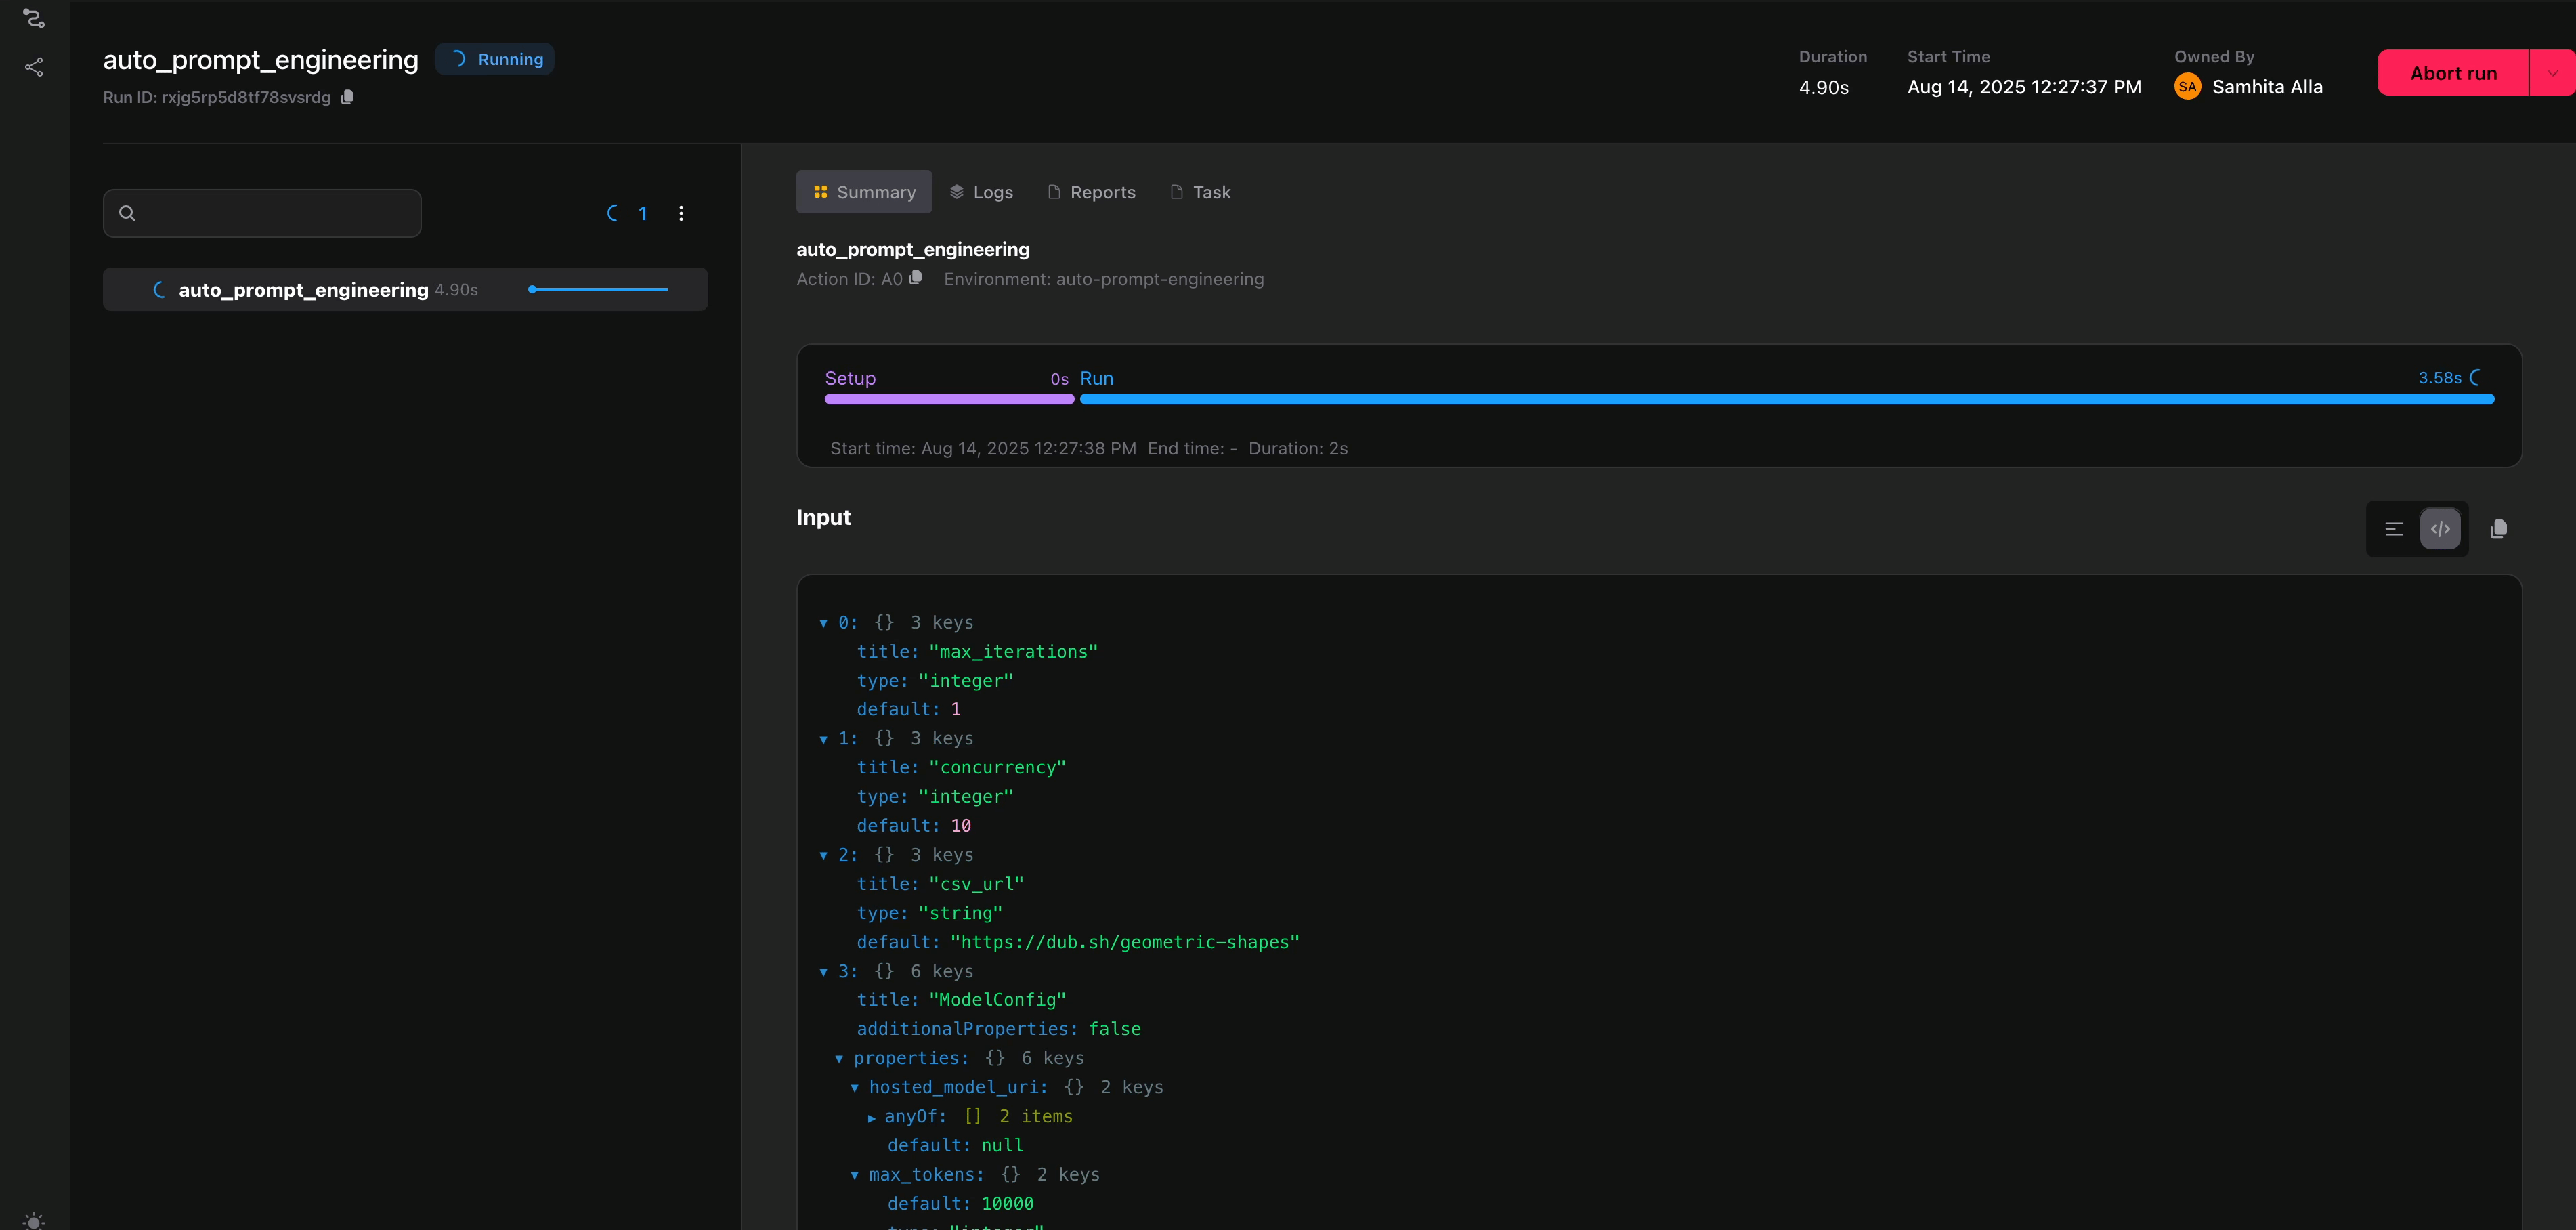Expand the anyOf array node
2576x1230 pixels.
point(872,1118)
